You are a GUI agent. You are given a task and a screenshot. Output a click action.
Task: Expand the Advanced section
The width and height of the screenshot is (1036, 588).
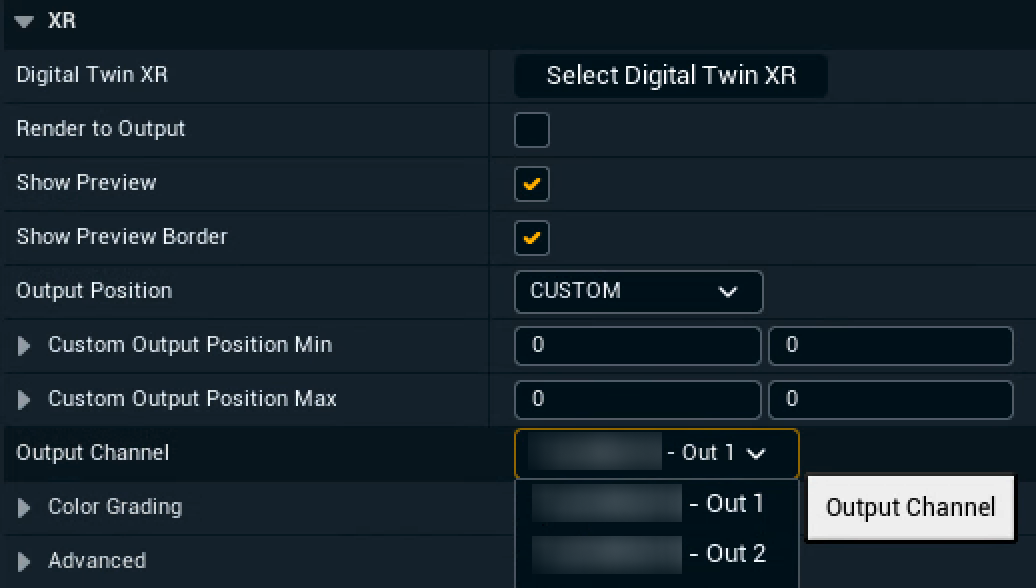[x=25, y=562]
